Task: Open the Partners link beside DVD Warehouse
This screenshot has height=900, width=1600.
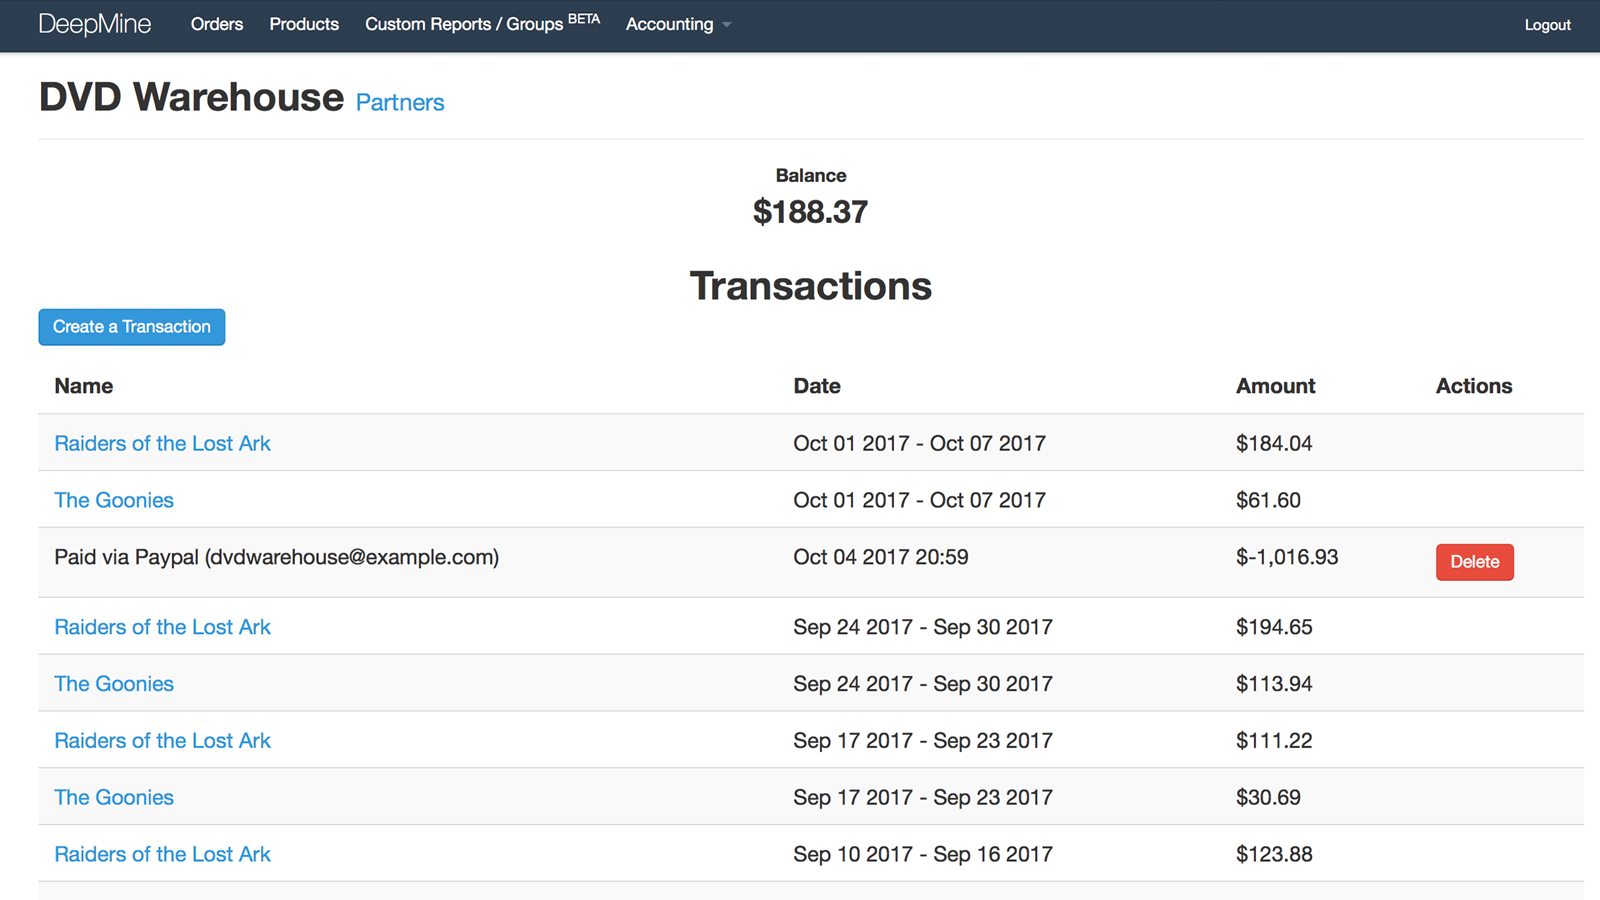Action: coord(400,102)
